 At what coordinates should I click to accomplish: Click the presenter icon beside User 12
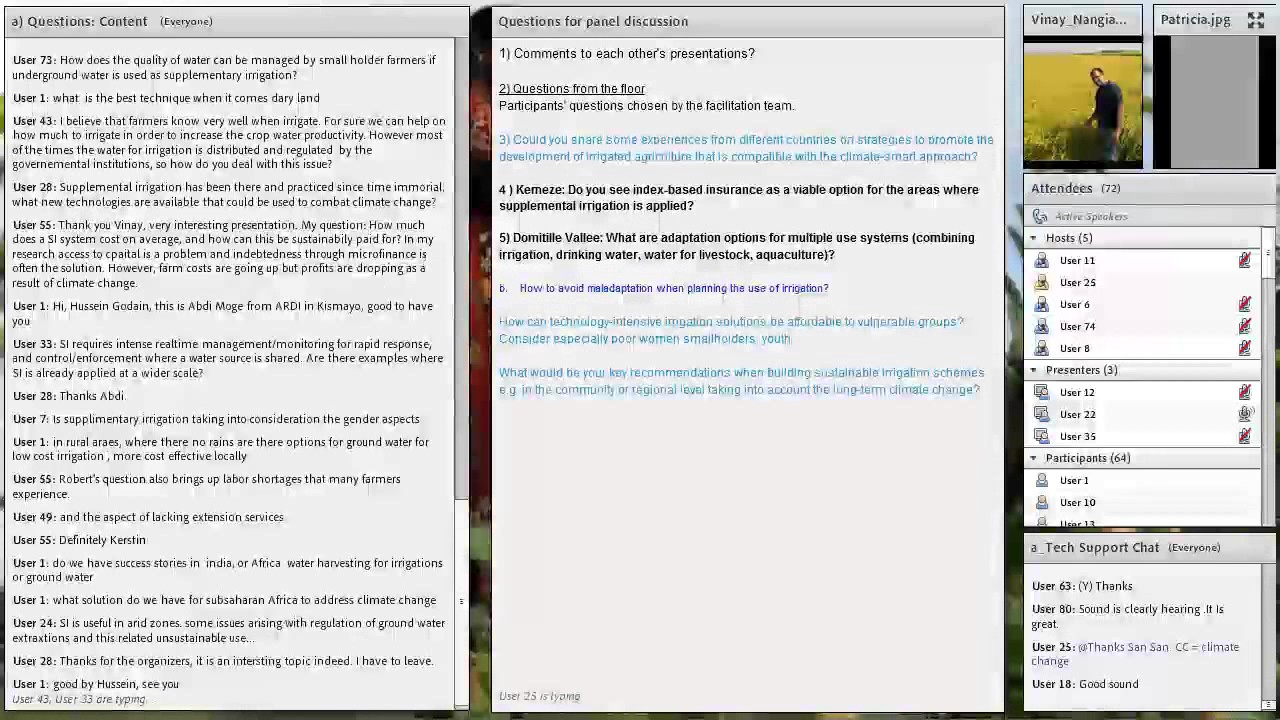click(x=1042, y=393)
